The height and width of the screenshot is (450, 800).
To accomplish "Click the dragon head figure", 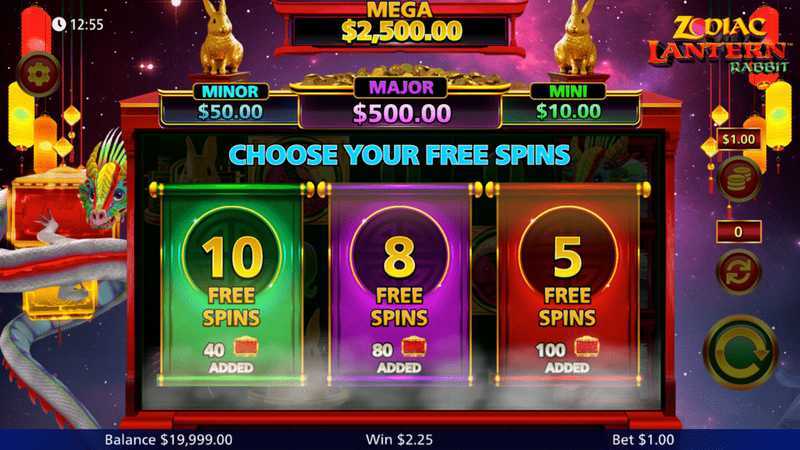I will [x=106, y=181].
